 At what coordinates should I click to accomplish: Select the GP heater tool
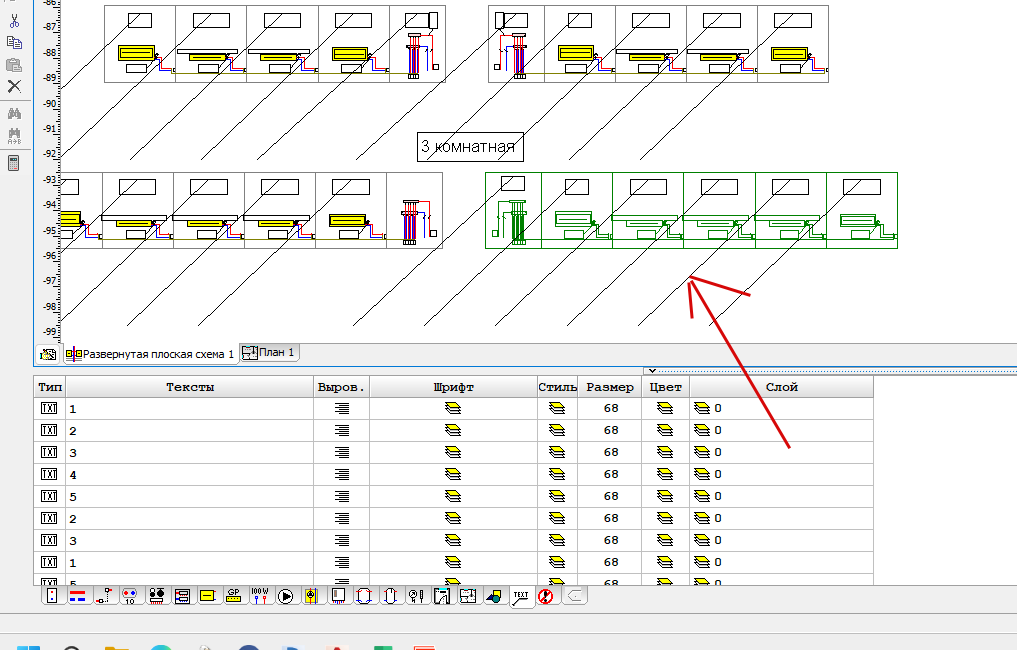[233, 596]
